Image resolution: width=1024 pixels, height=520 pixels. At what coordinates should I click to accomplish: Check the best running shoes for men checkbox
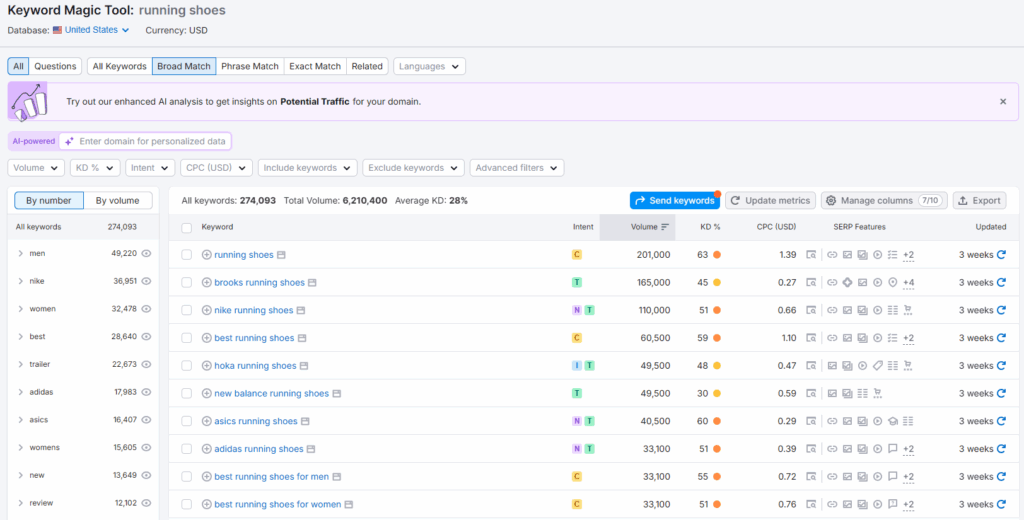pyautogui.click(x=187, y=477)
